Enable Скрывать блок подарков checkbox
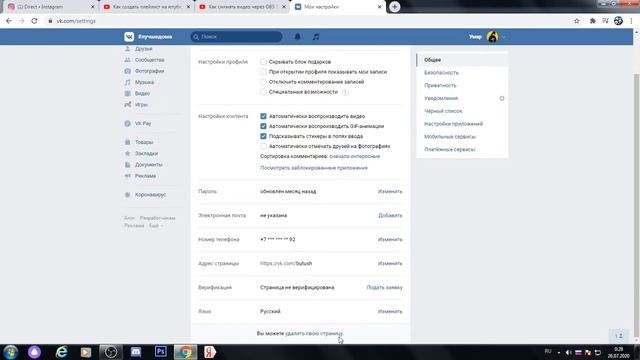Image resolution: width=640 pixels, height=360 pixels. [x=263, y=62]
